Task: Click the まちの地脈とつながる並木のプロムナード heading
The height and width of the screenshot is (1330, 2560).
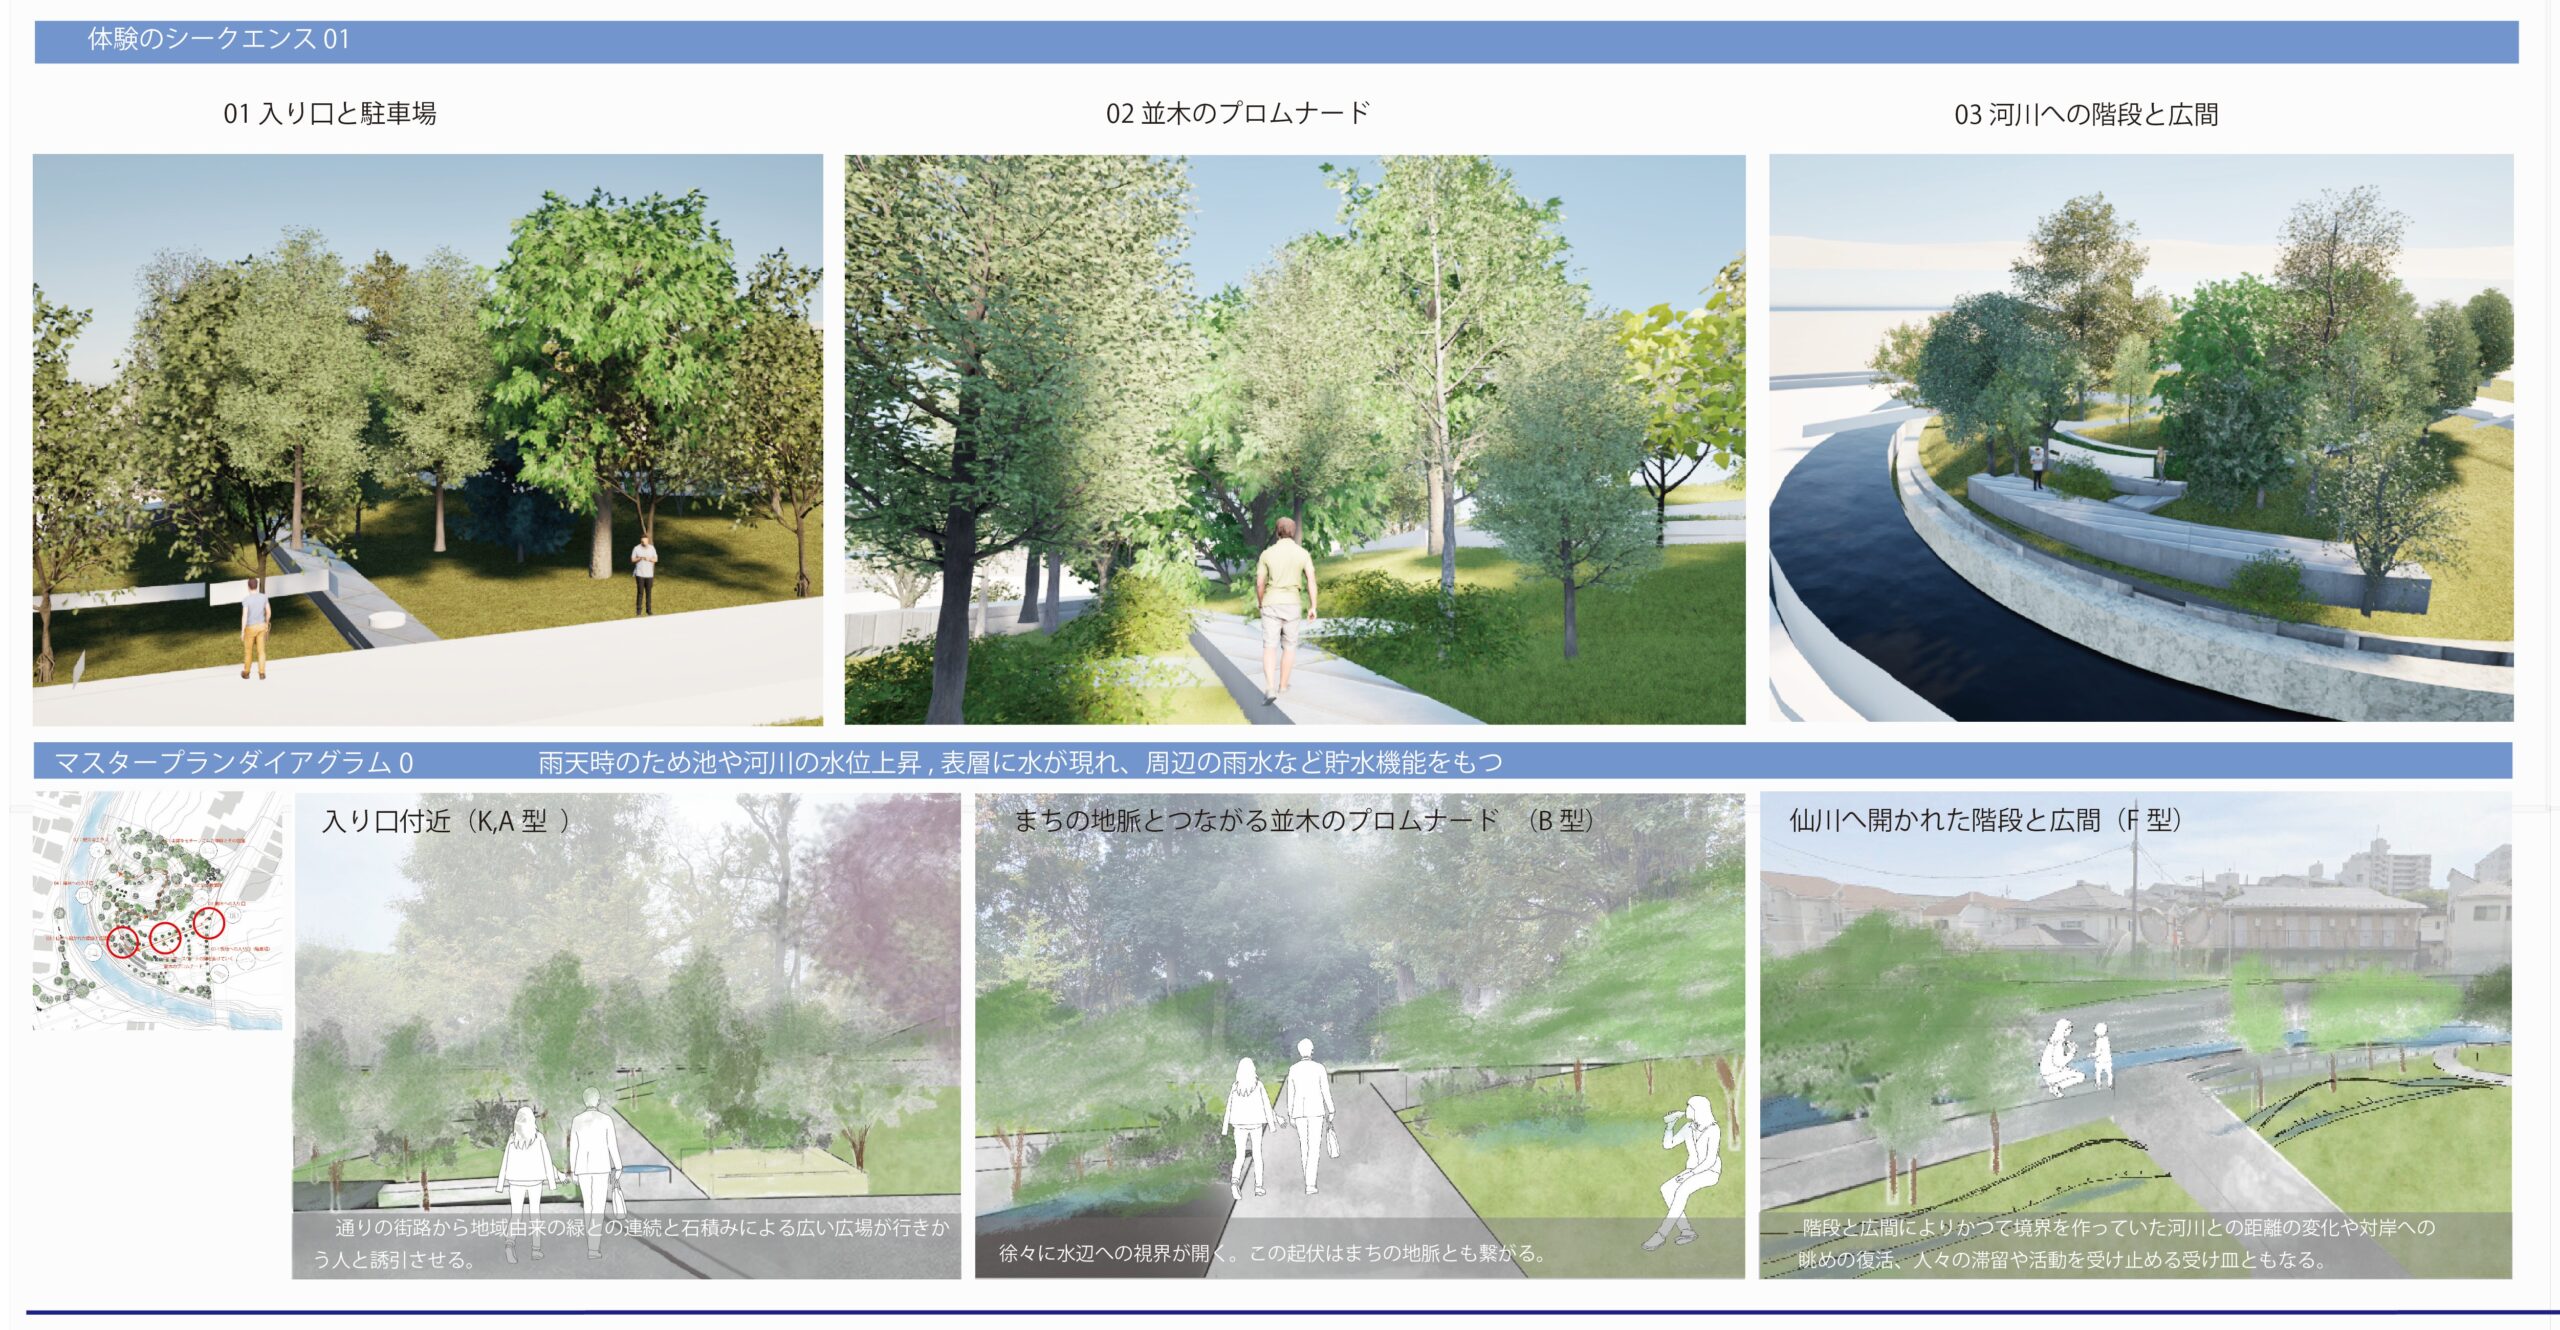Action: (1303, 821)
